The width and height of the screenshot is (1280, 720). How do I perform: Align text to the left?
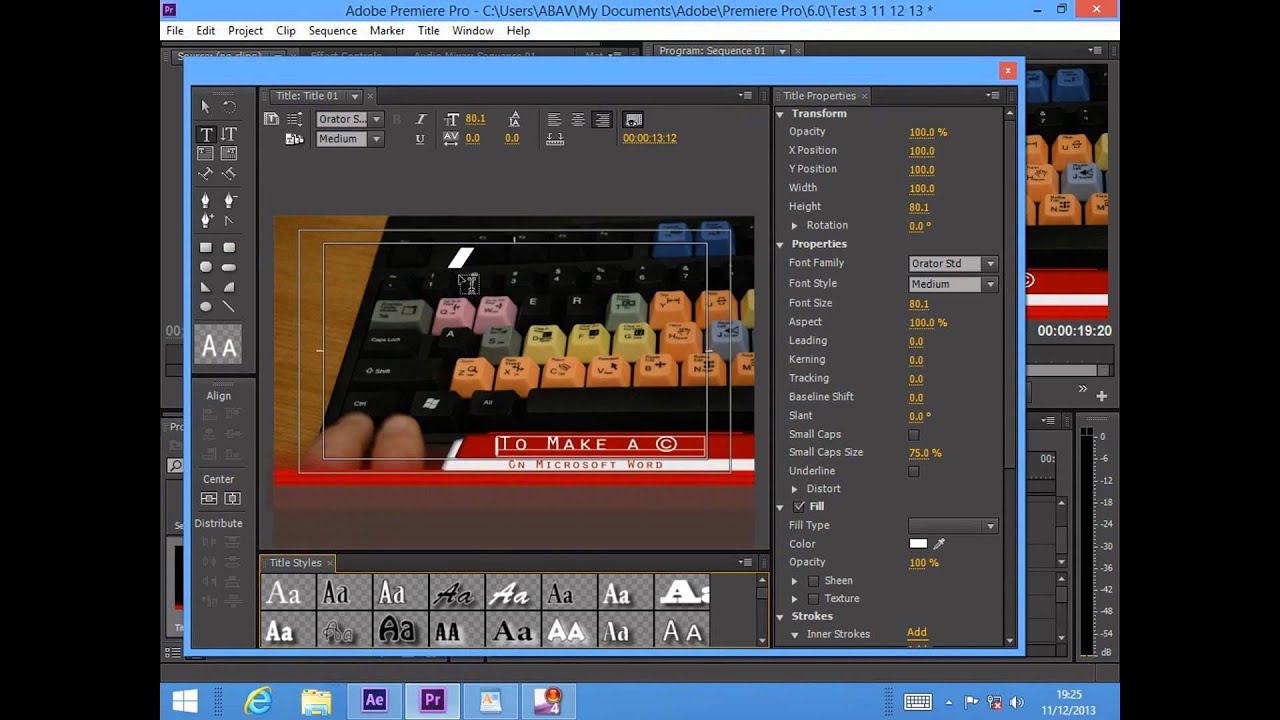click(554, 119)
